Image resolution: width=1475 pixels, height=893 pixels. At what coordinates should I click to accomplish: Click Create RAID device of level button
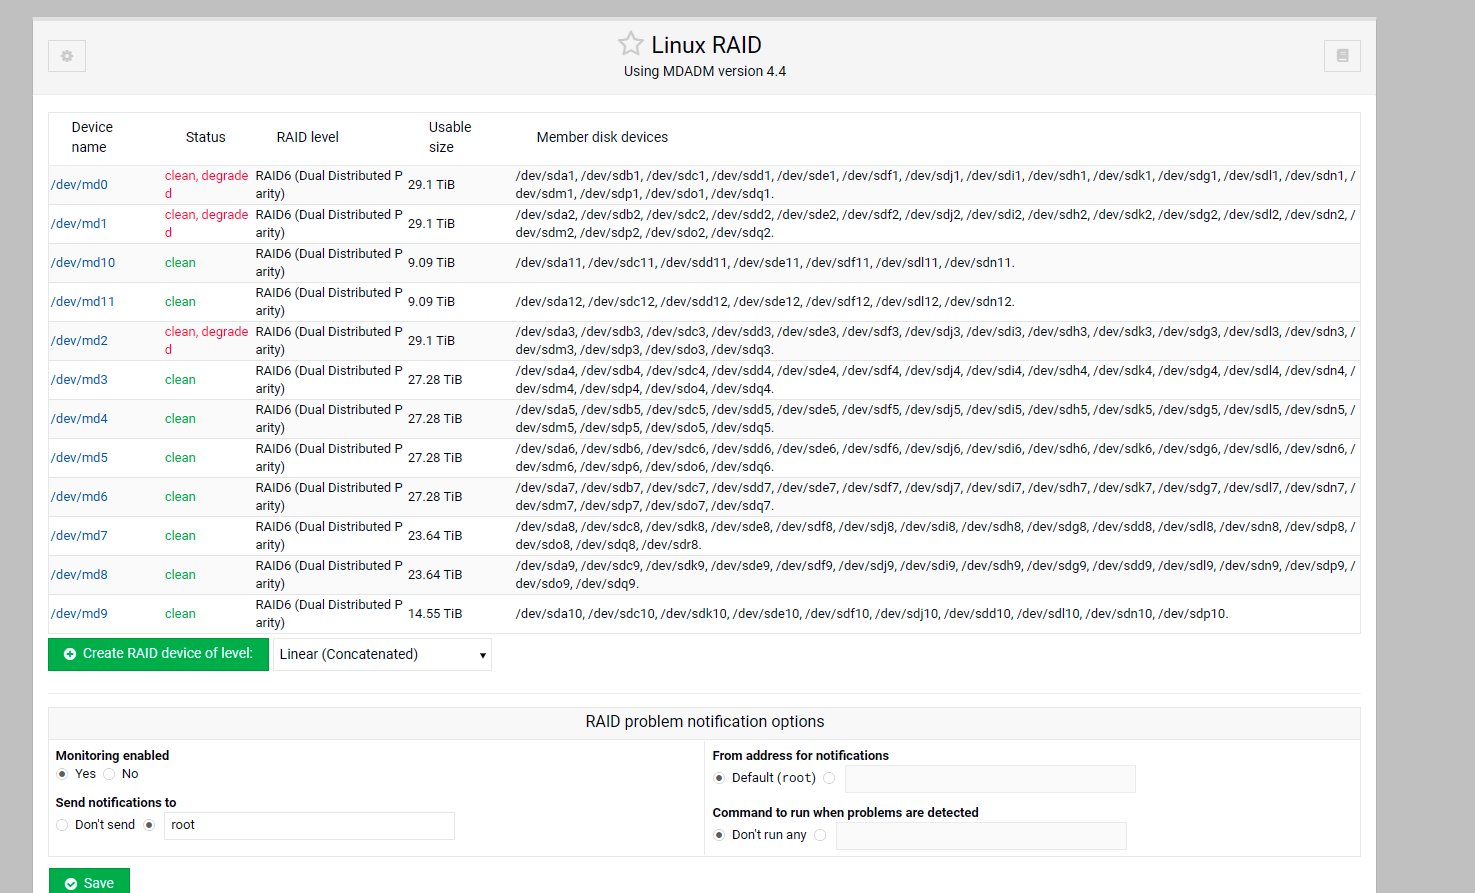158,654
